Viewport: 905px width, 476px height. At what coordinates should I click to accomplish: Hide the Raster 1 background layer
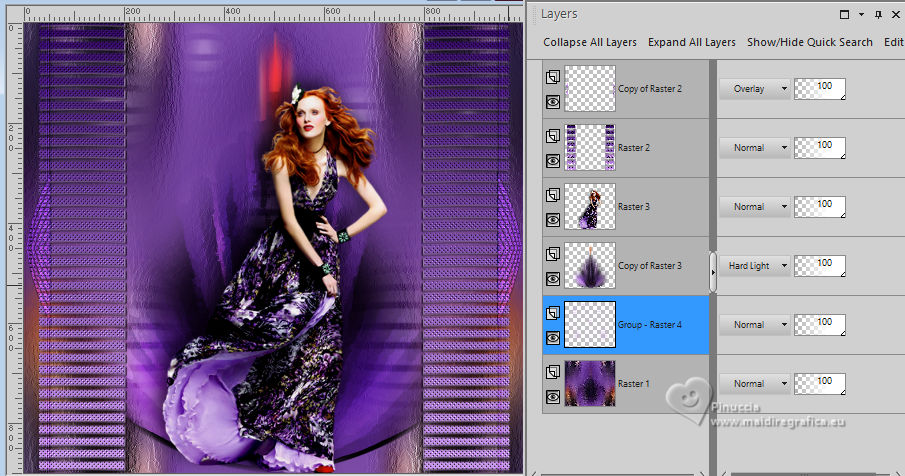(x=552, y=396)
